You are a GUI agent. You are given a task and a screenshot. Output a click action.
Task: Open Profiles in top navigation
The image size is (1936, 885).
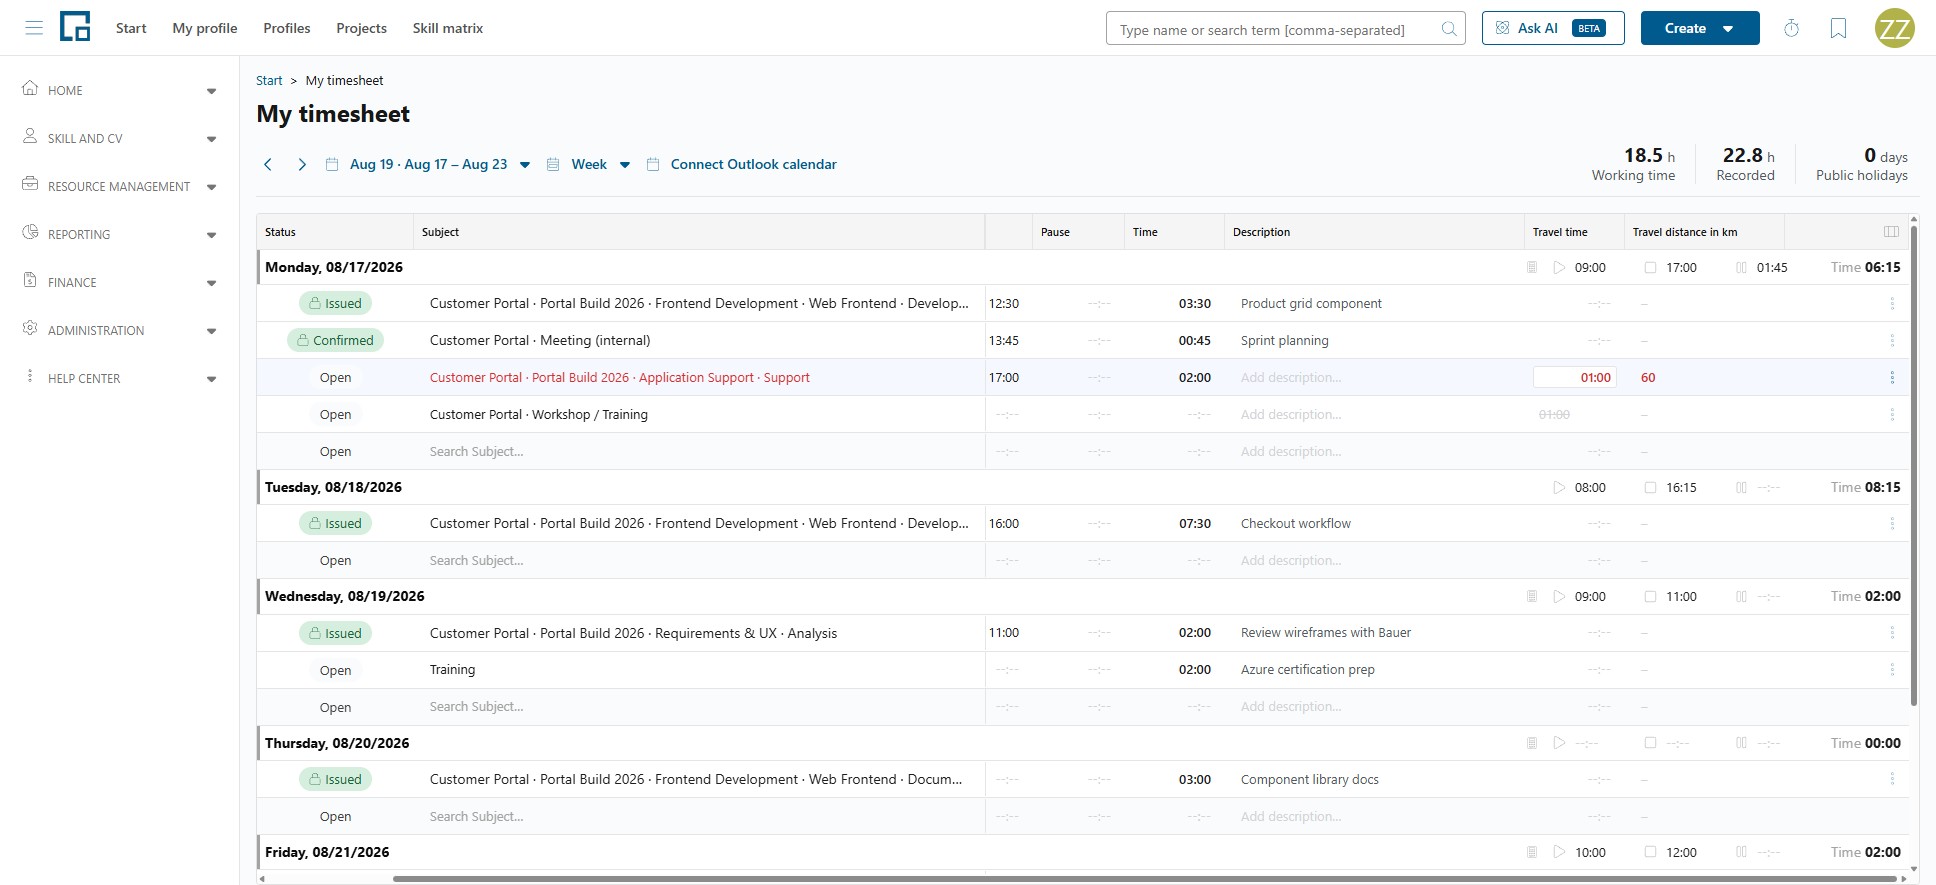point(287,28)
